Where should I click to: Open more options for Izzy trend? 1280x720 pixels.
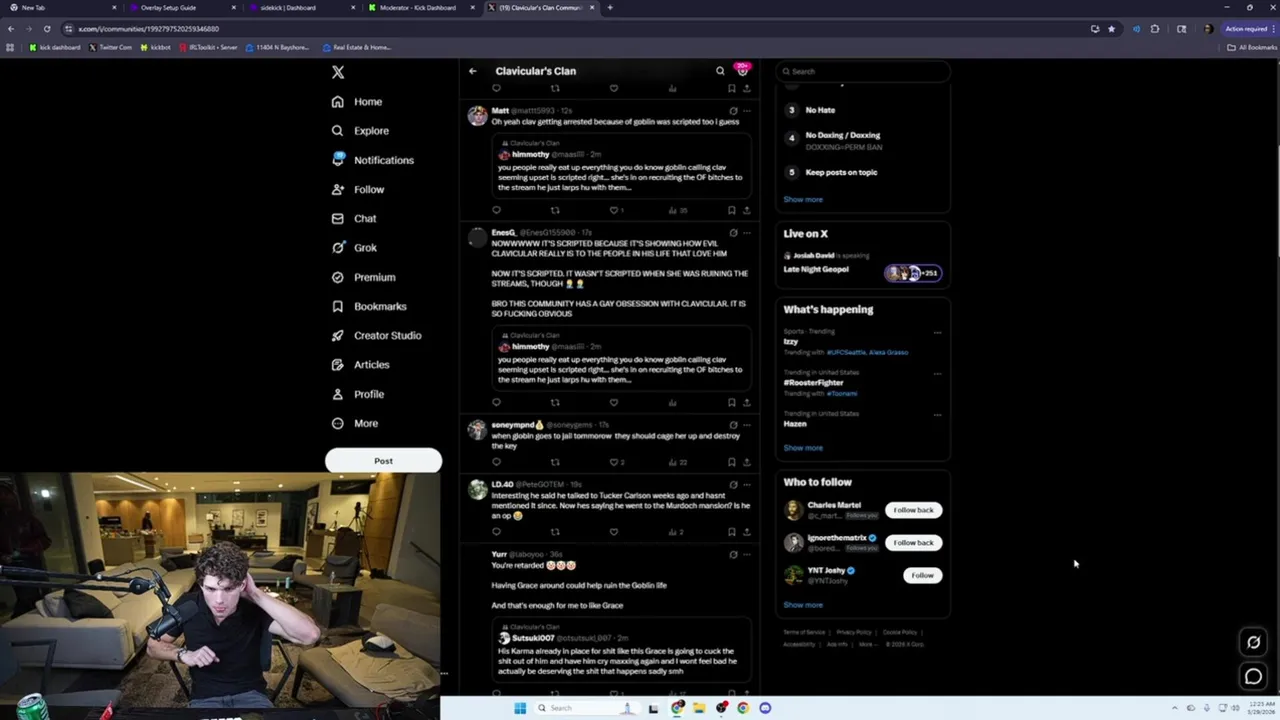pos(937,332)
